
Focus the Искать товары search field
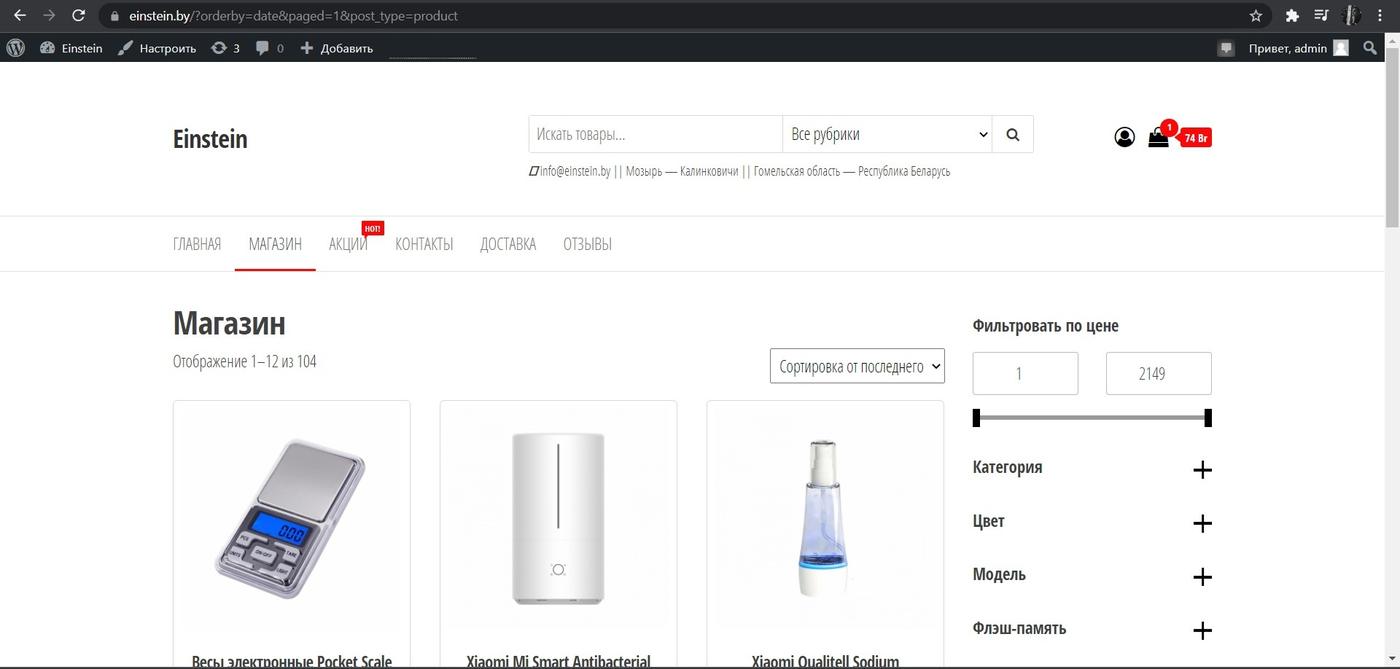[x=655, y=134]
